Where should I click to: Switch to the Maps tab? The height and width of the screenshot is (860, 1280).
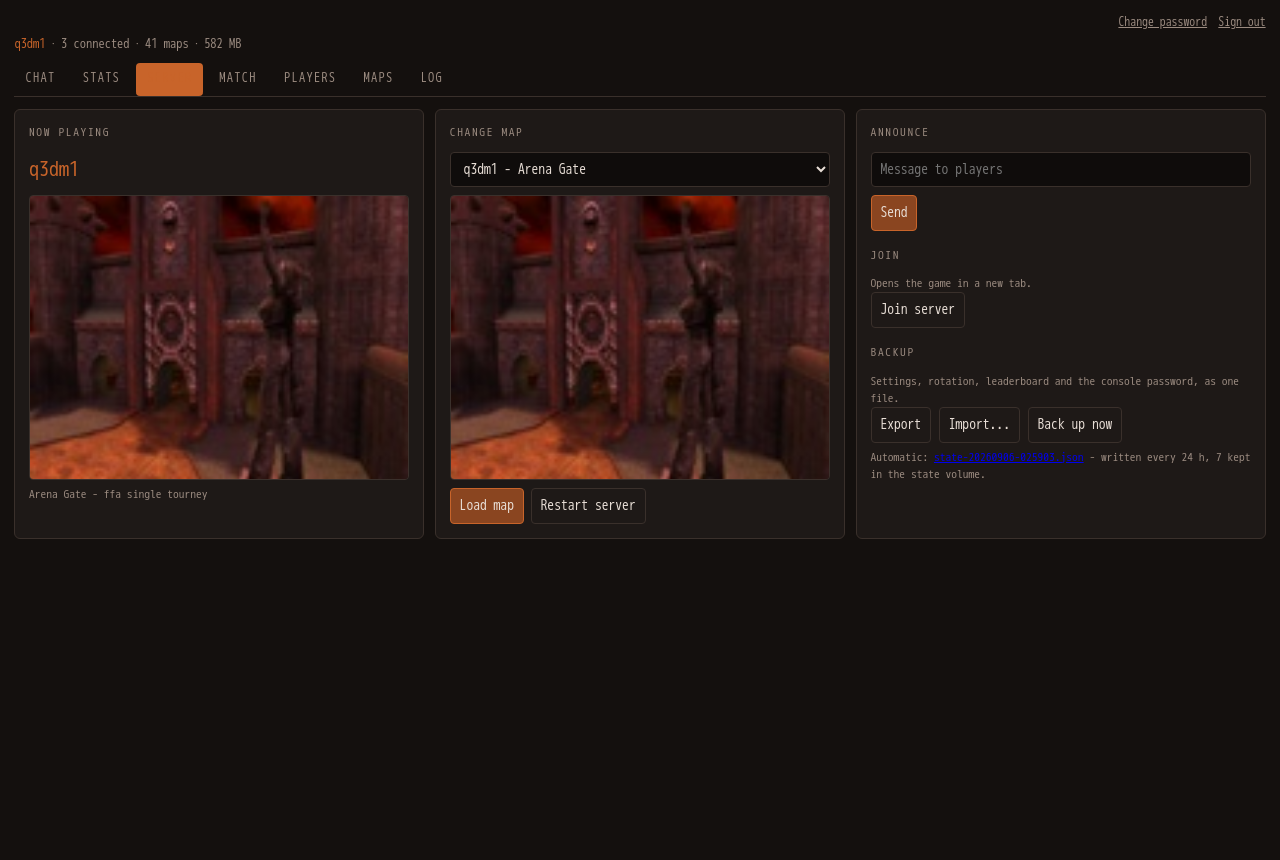tap(378, 78)
